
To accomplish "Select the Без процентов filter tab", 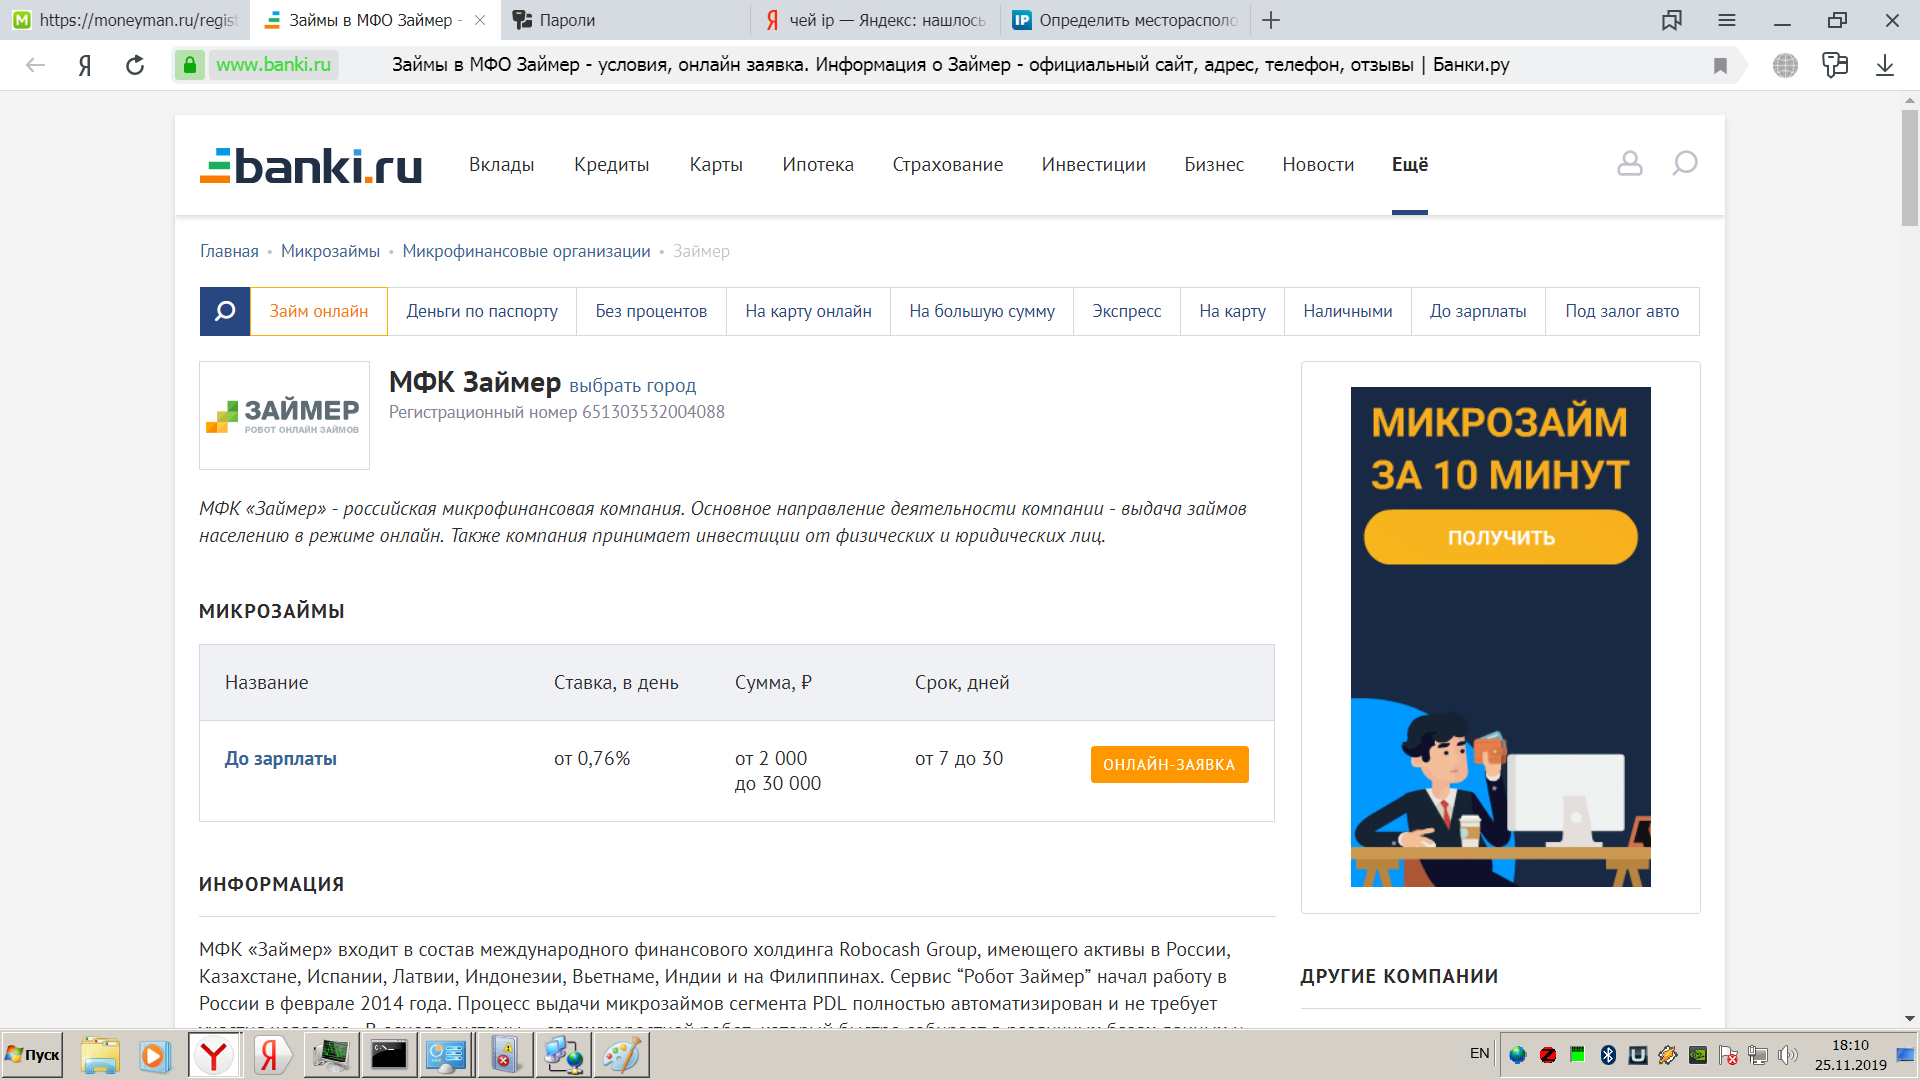I will pos(651,311).
